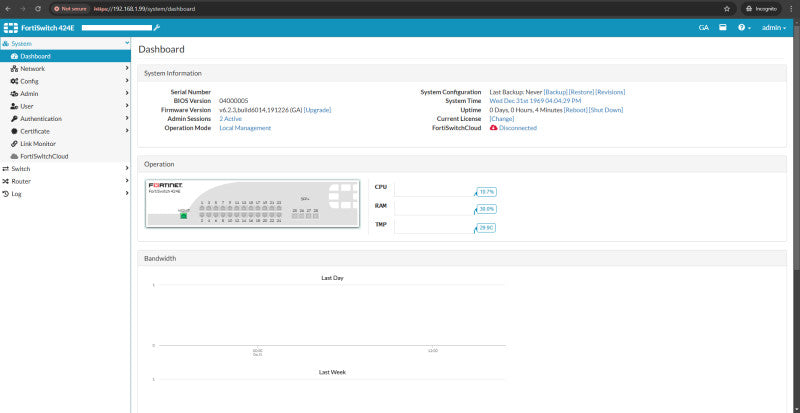The image size is (800, 413).
Task: Click the Last Day chart title
Action: tap(332, 278)
